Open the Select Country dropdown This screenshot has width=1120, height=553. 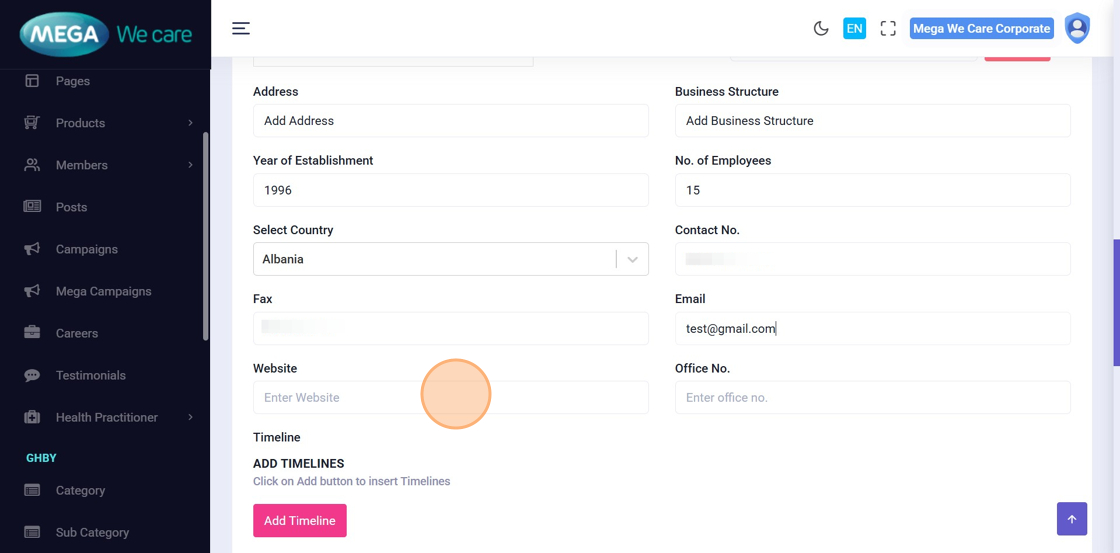(450, 259)
